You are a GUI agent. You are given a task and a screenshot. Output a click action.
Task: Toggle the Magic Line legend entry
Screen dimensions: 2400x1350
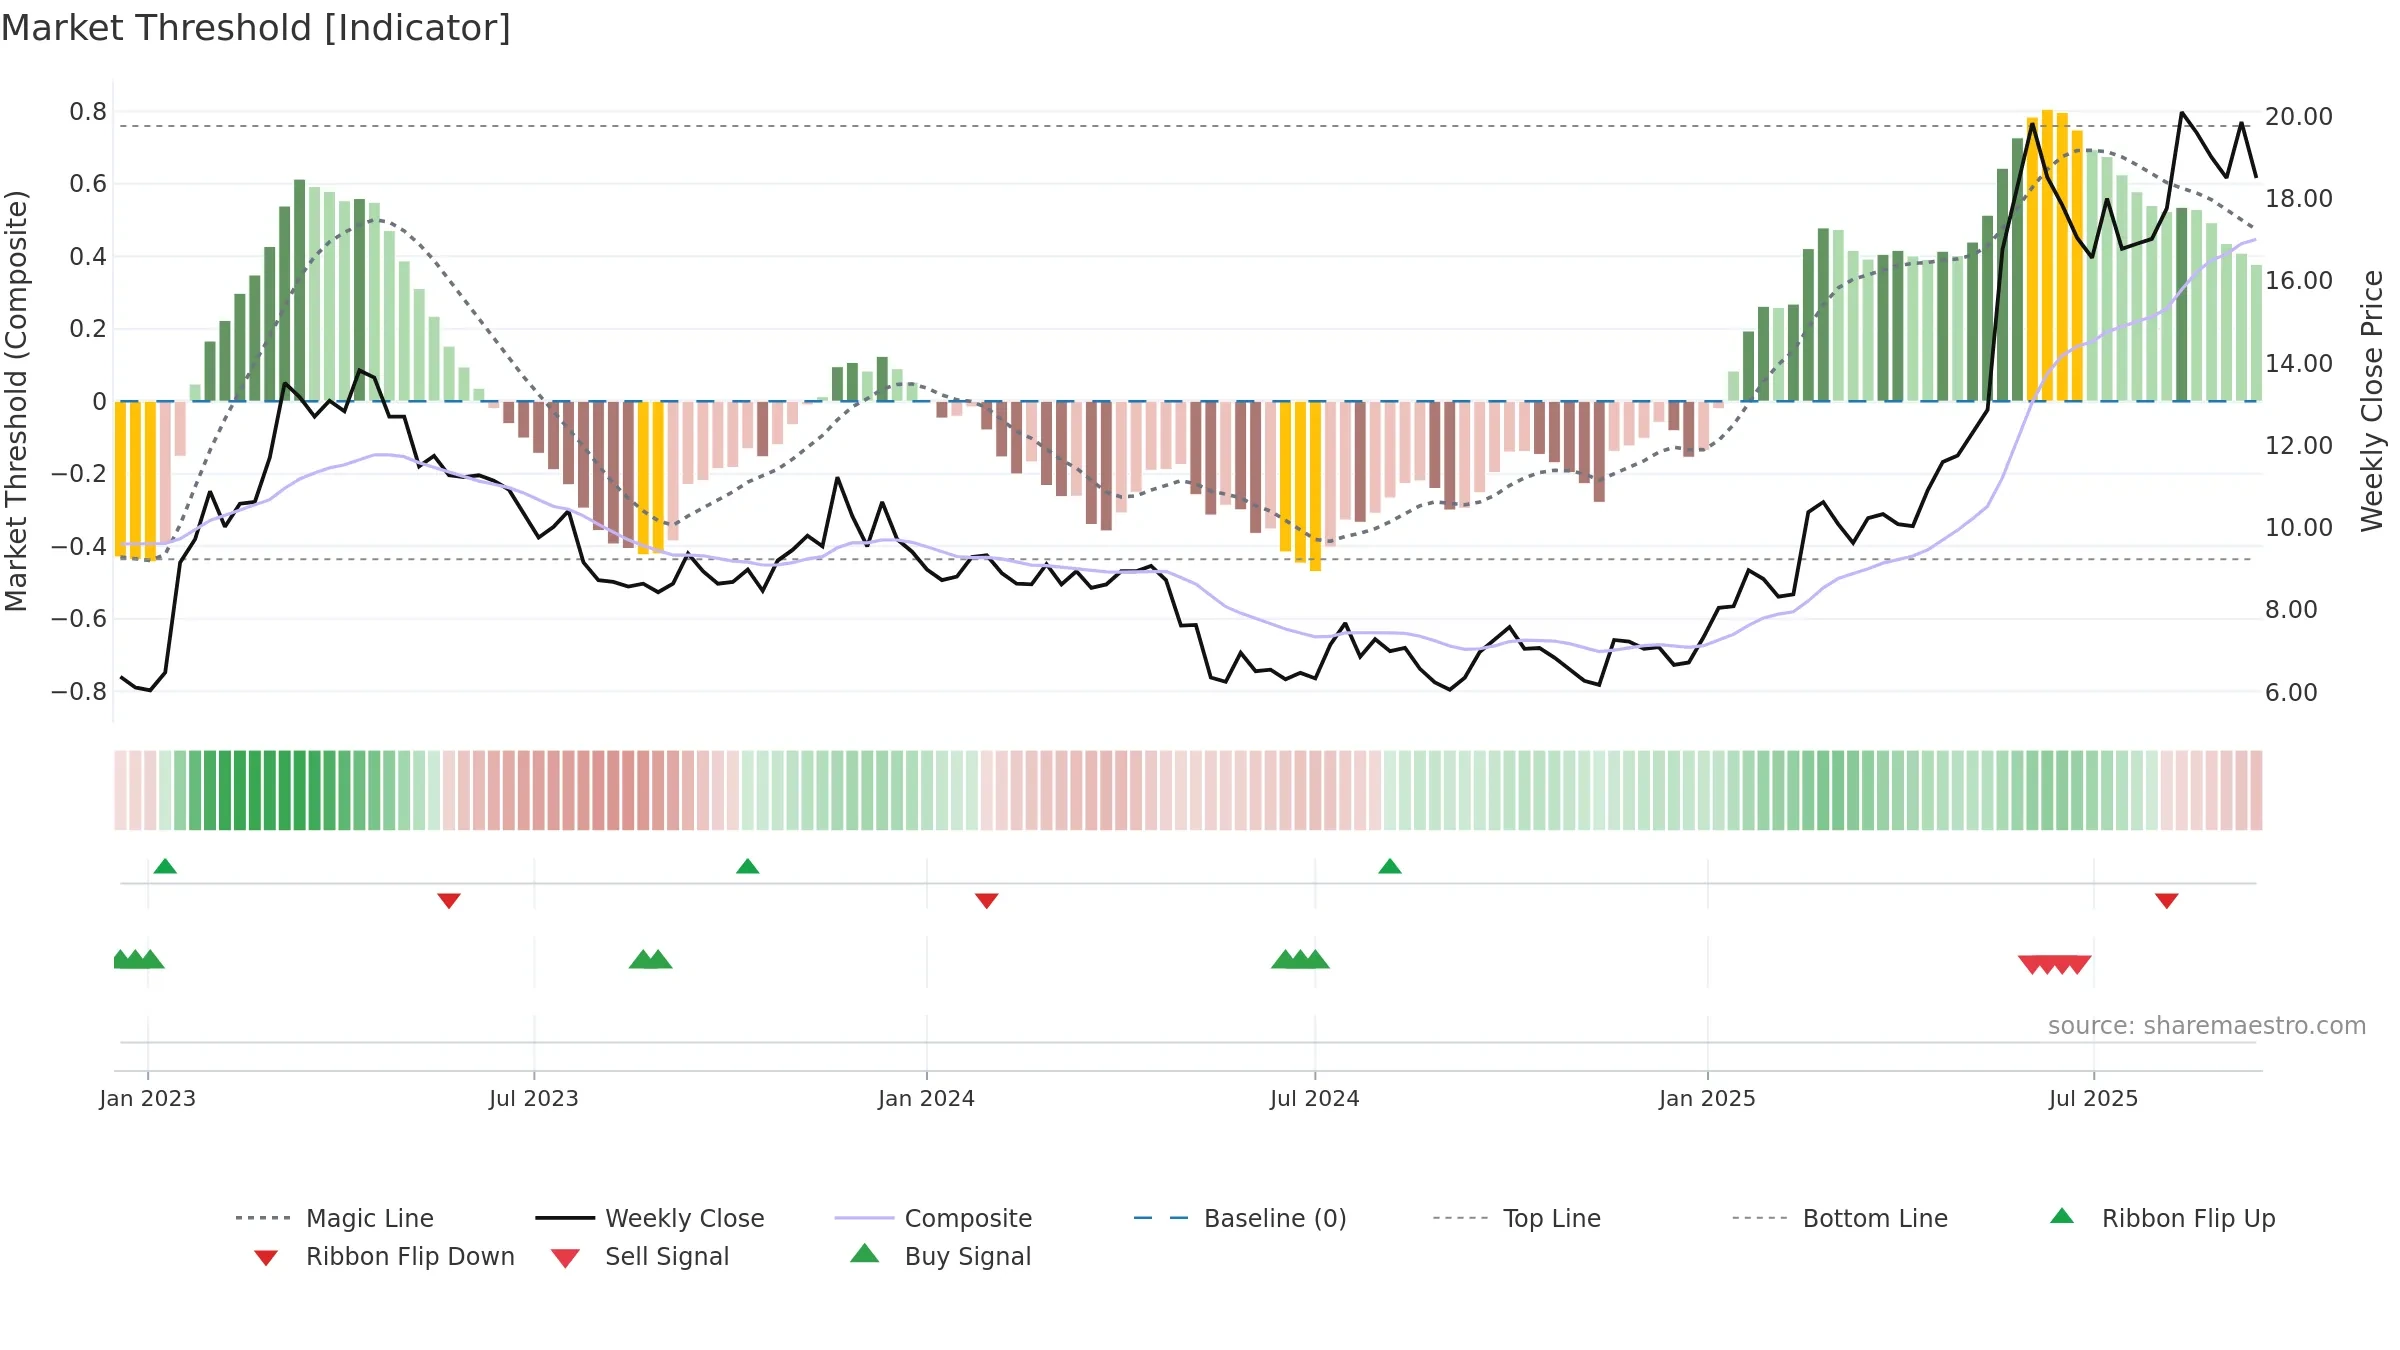[334, 1218]
